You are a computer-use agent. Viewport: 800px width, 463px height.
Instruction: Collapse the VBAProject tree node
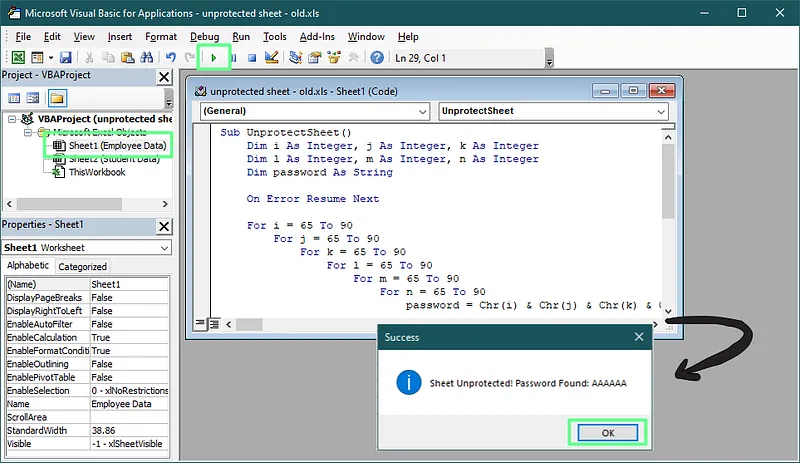coord(12,119)
